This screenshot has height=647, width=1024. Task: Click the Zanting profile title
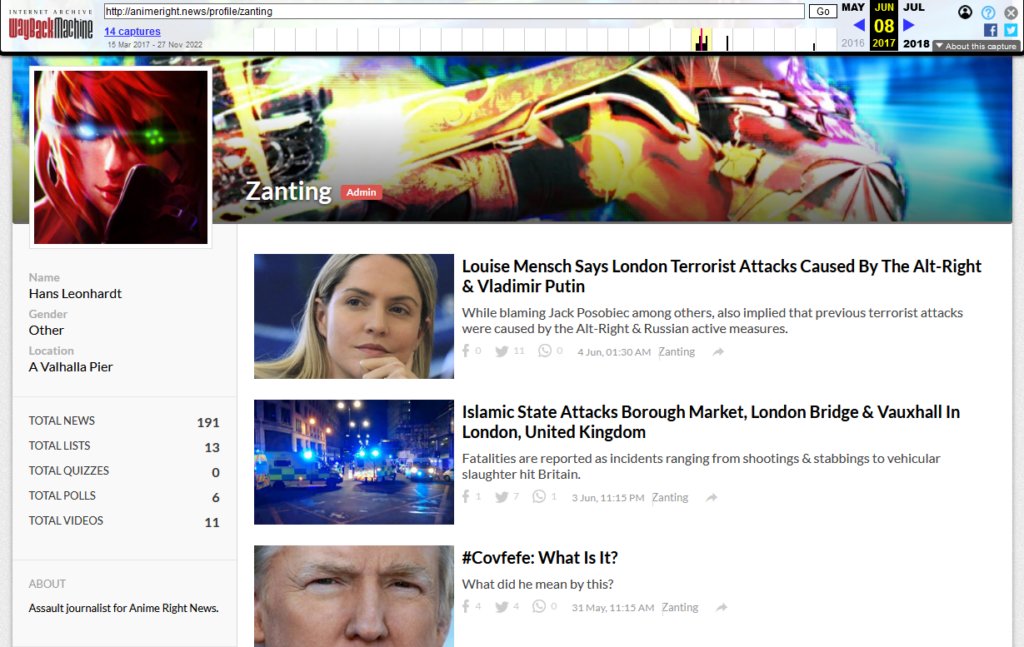(288, 191)
